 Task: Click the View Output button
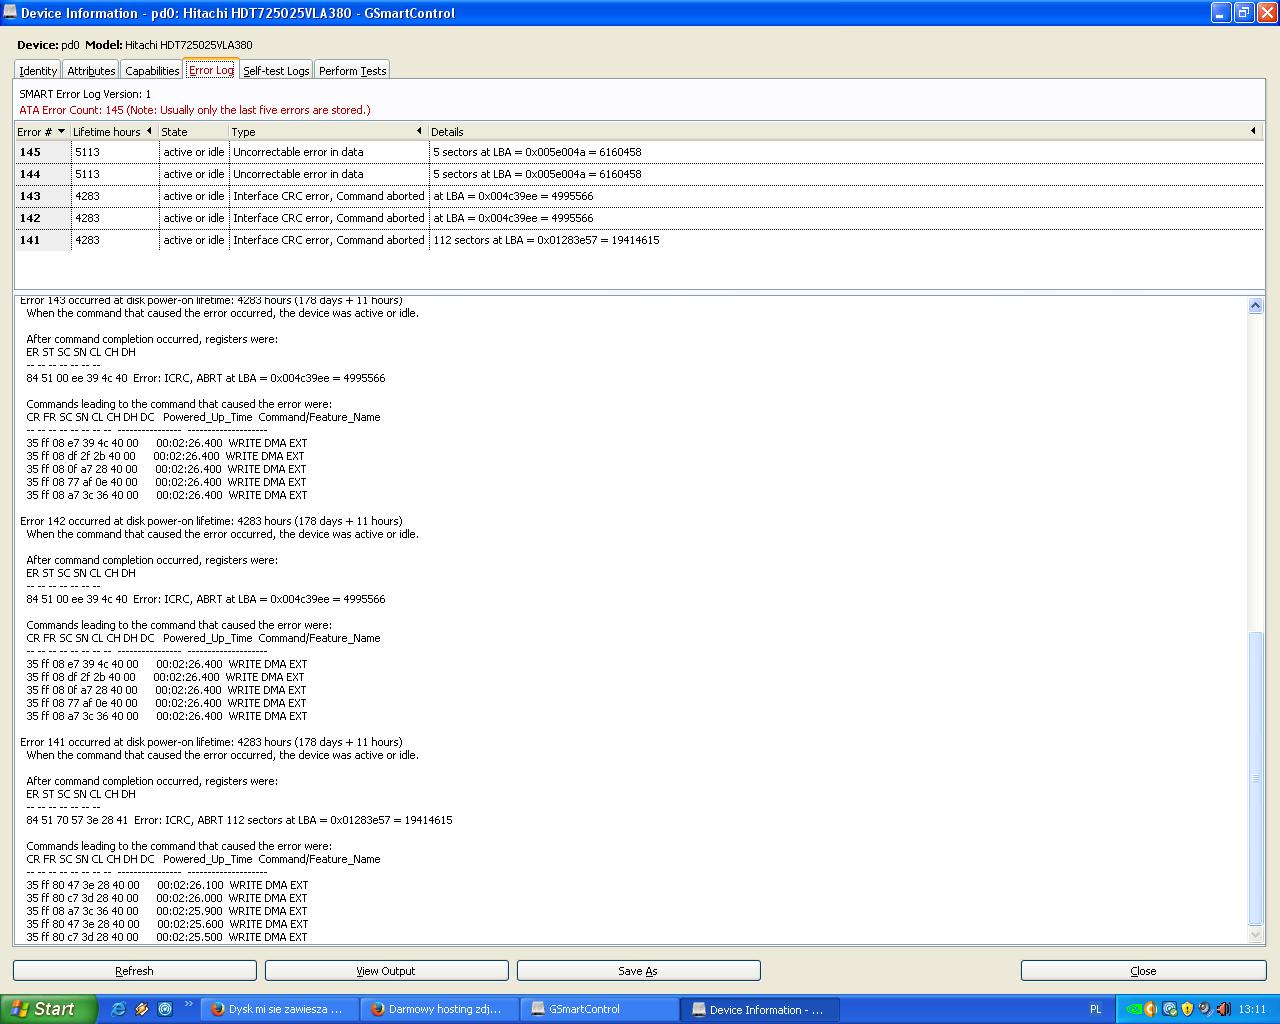click(x=386, y=971)
